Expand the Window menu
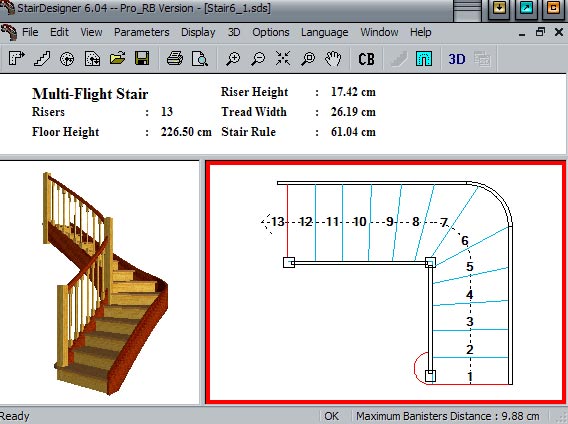The height and width of the screenshot is (424, 568). point(379,32)
